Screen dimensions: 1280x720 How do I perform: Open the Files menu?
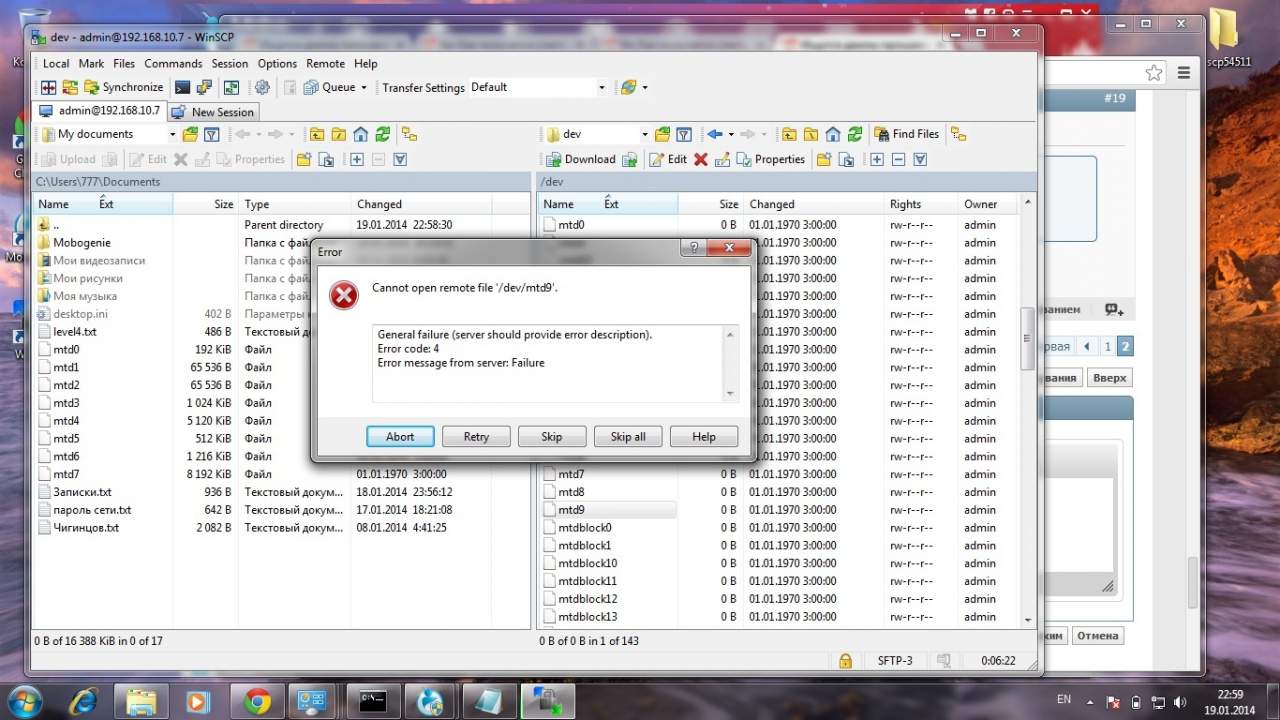pyautogui.click(x=124, y=63)
